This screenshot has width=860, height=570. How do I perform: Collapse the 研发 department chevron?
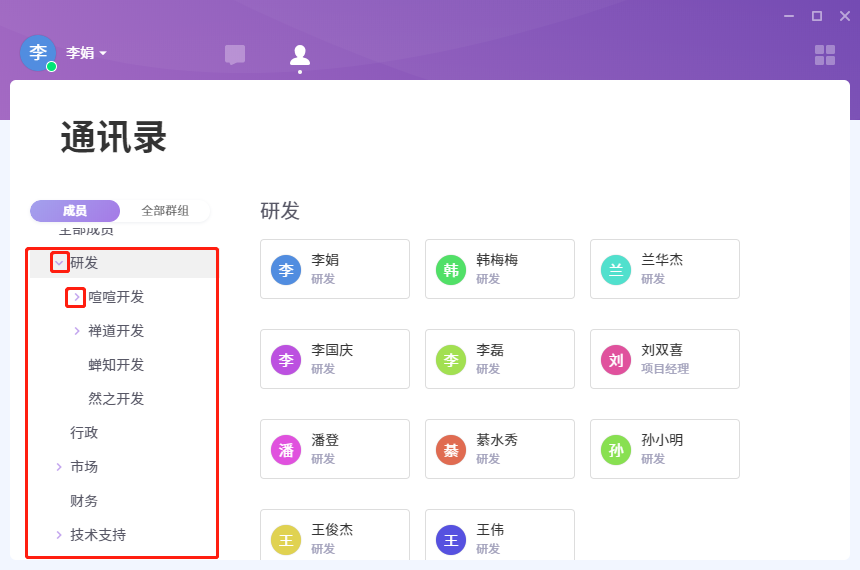(59, 263)
